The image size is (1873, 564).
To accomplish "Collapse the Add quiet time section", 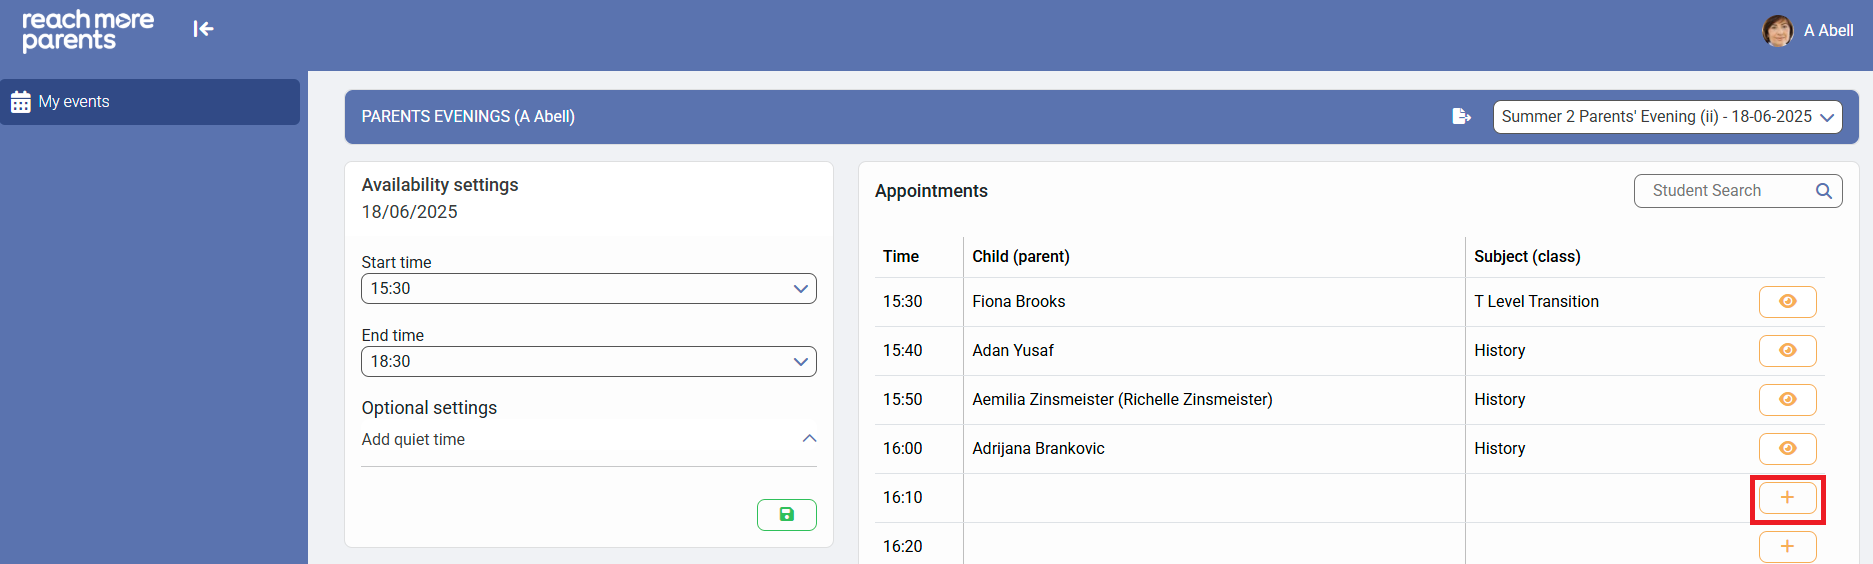I will (x=809, y=439).
